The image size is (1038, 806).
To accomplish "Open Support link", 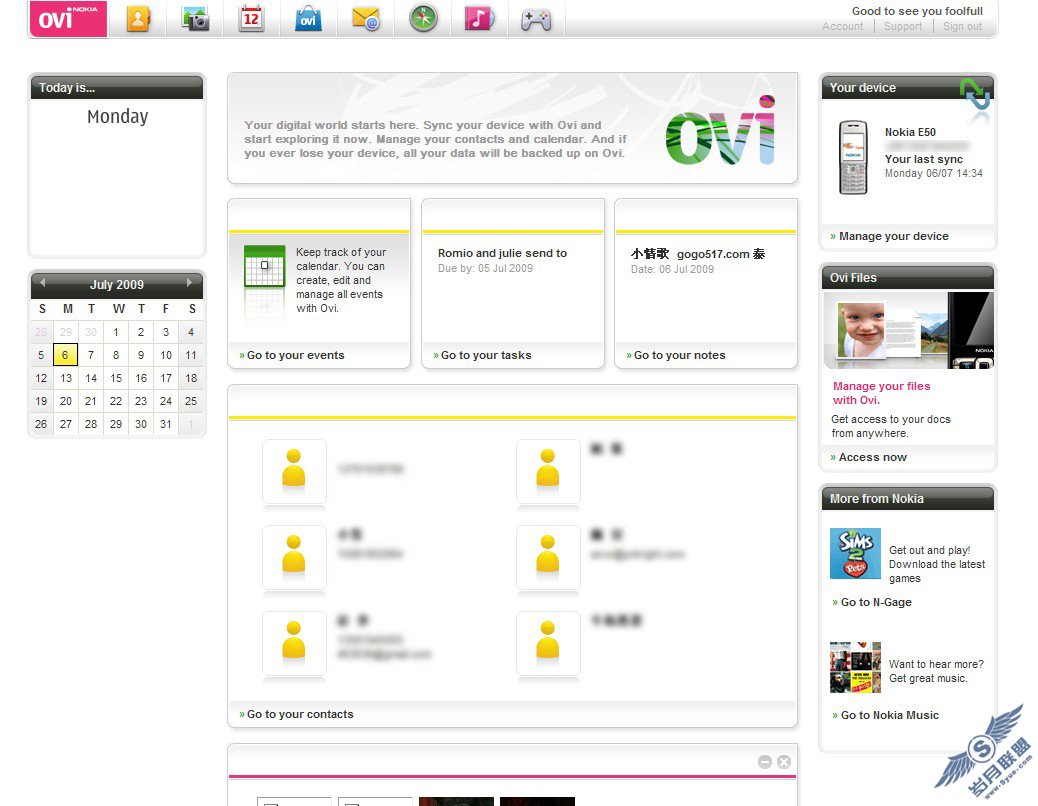I will 903,26.
